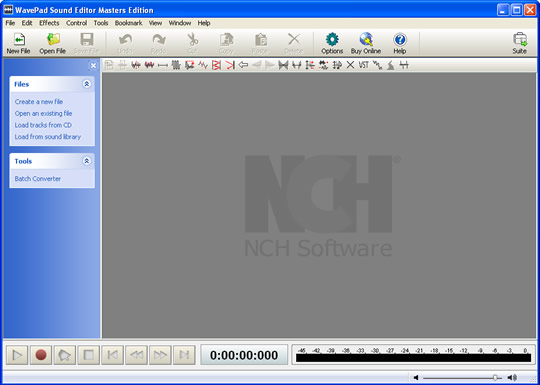Click the Copy icon in main toolbar
540x385 pixels.
pos(226,39)
